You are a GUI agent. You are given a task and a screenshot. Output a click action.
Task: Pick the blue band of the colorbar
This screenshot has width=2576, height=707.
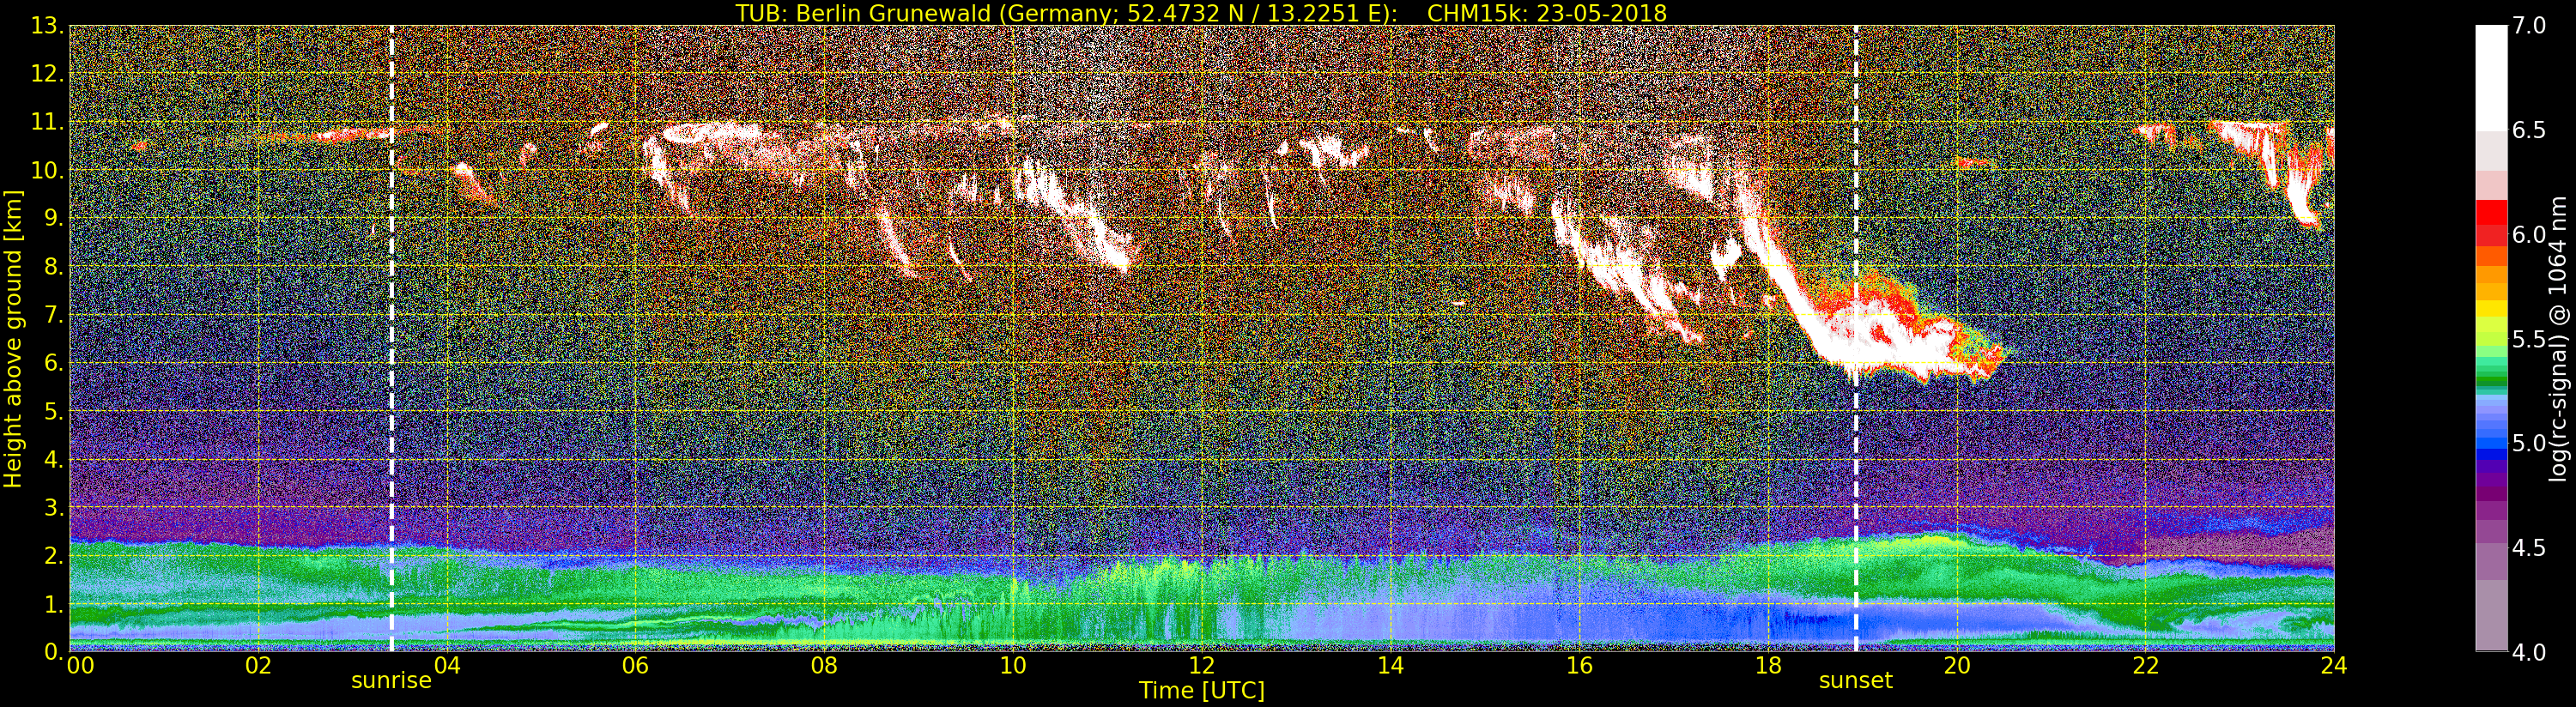pyautogui.click(x=2491, y=443)
